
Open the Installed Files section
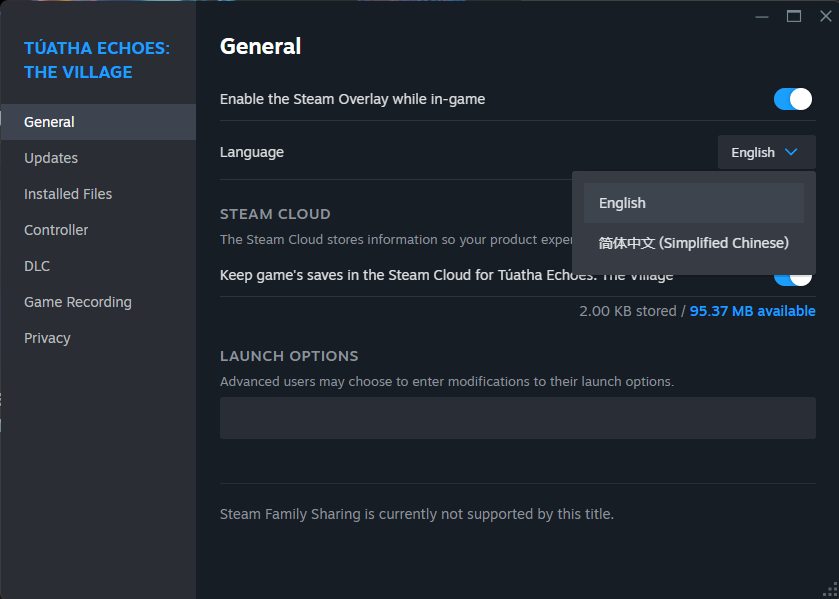click(68, 194)
